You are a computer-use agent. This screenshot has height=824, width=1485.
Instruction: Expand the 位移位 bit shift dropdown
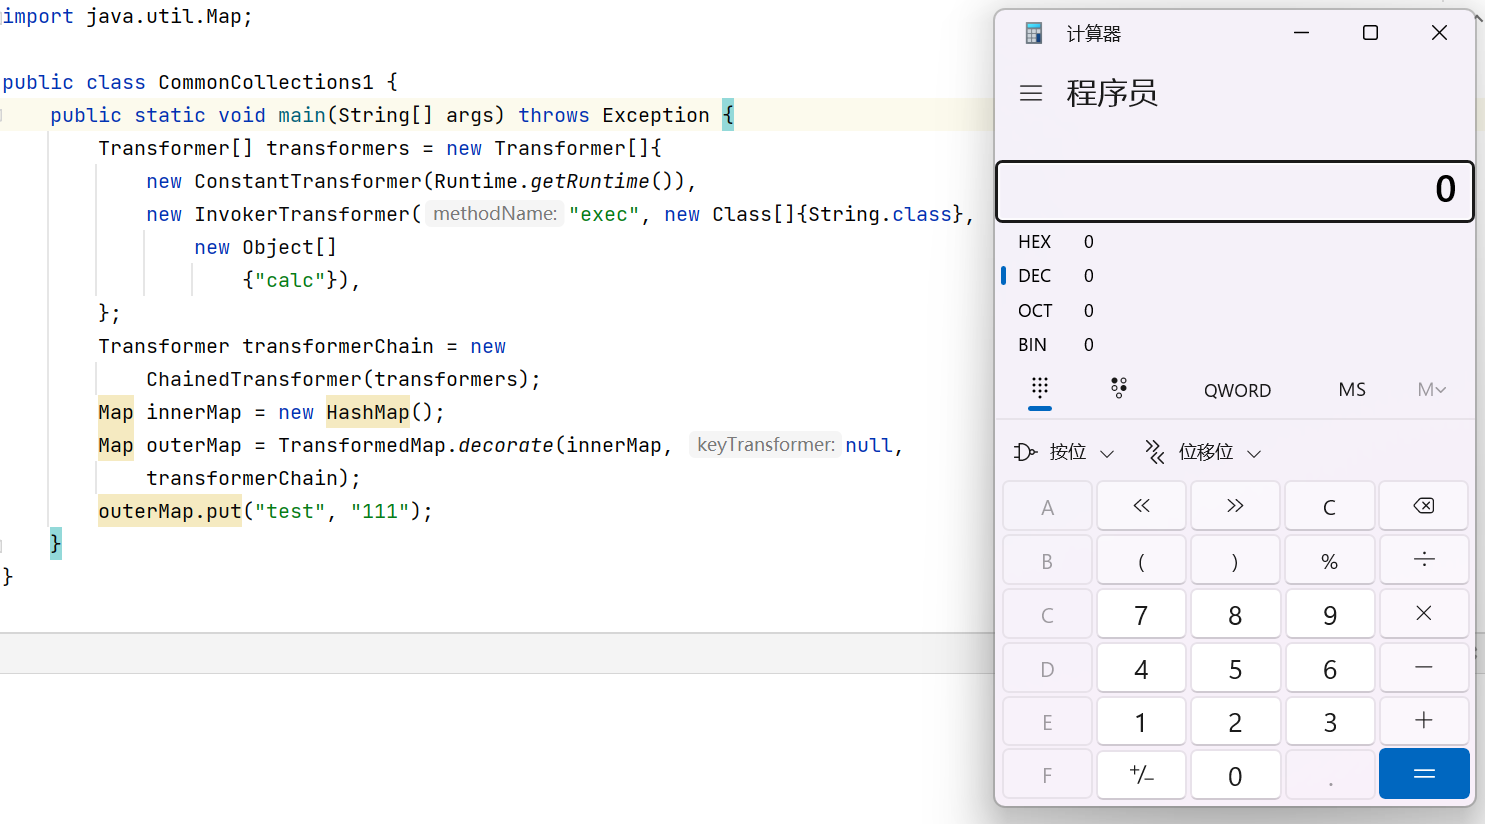[x=1203, y=452]
